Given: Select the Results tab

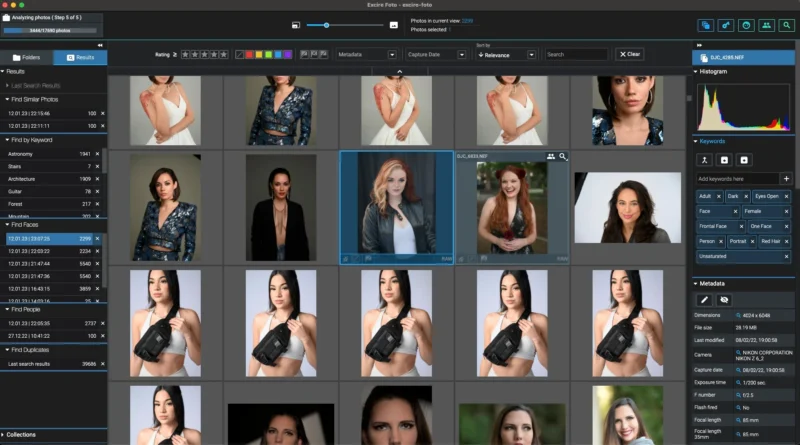Looking at the screenshot, I should pyautogui.click(x=80, y=58).
